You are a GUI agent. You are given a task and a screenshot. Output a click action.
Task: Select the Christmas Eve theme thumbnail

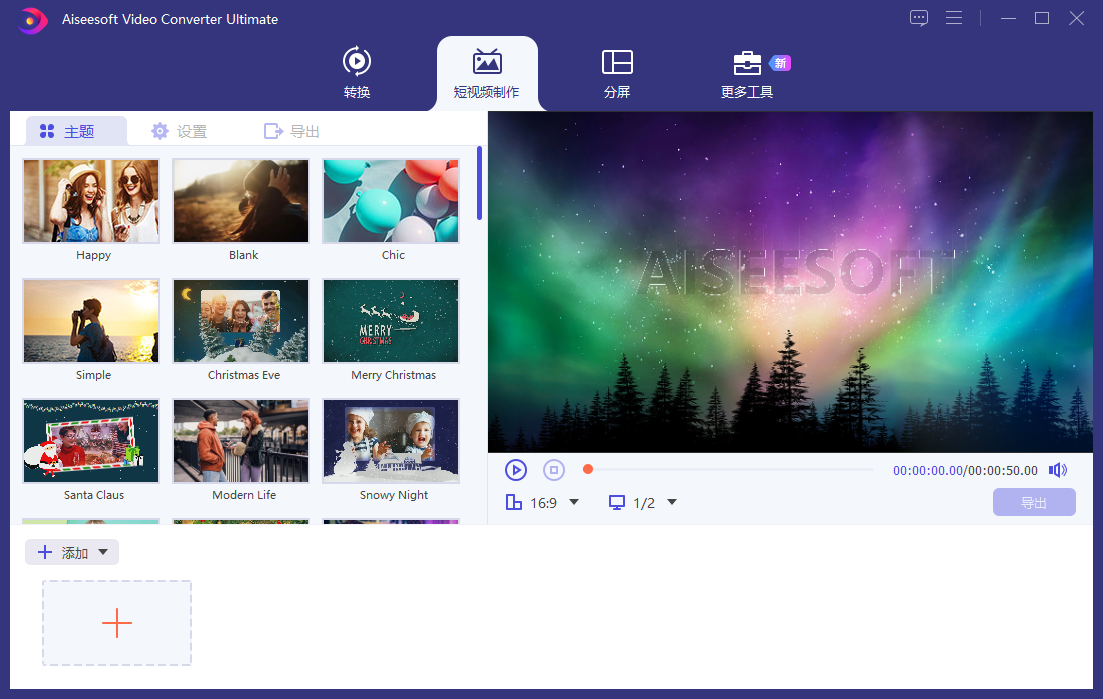pyautogui.click(x=241, y=321)
